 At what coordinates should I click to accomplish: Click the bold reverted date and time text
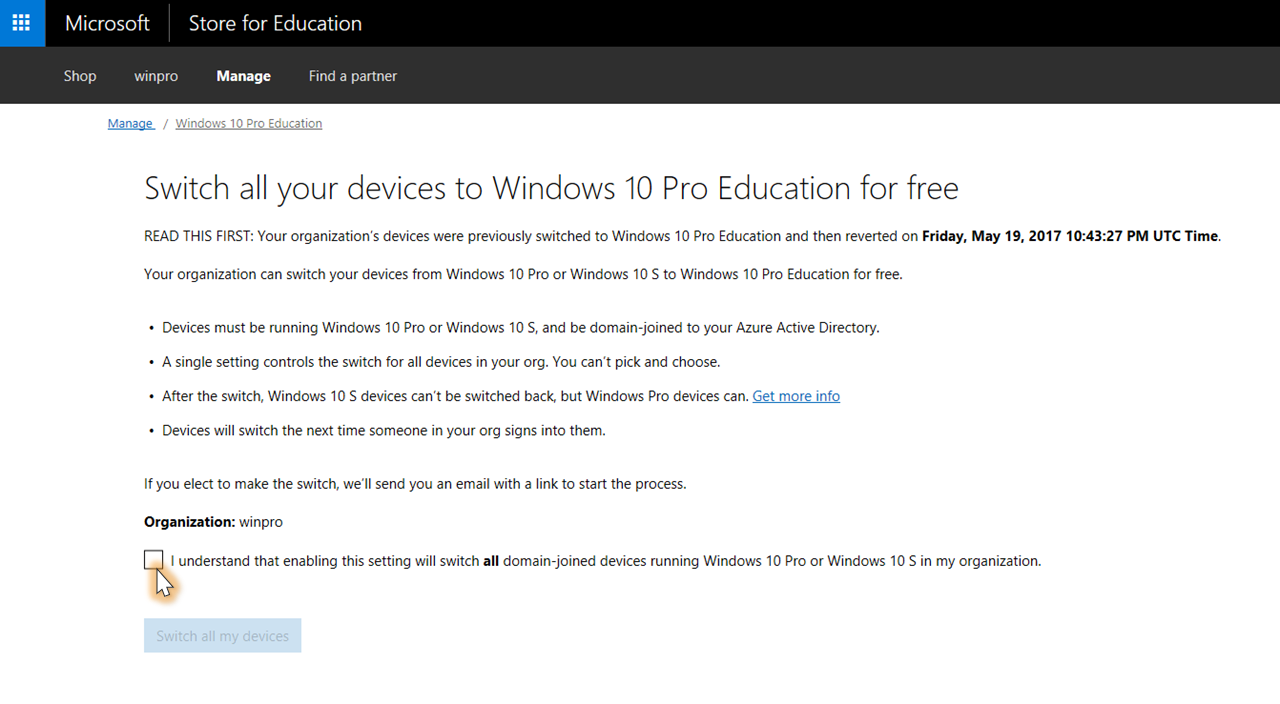[1070, 237]
